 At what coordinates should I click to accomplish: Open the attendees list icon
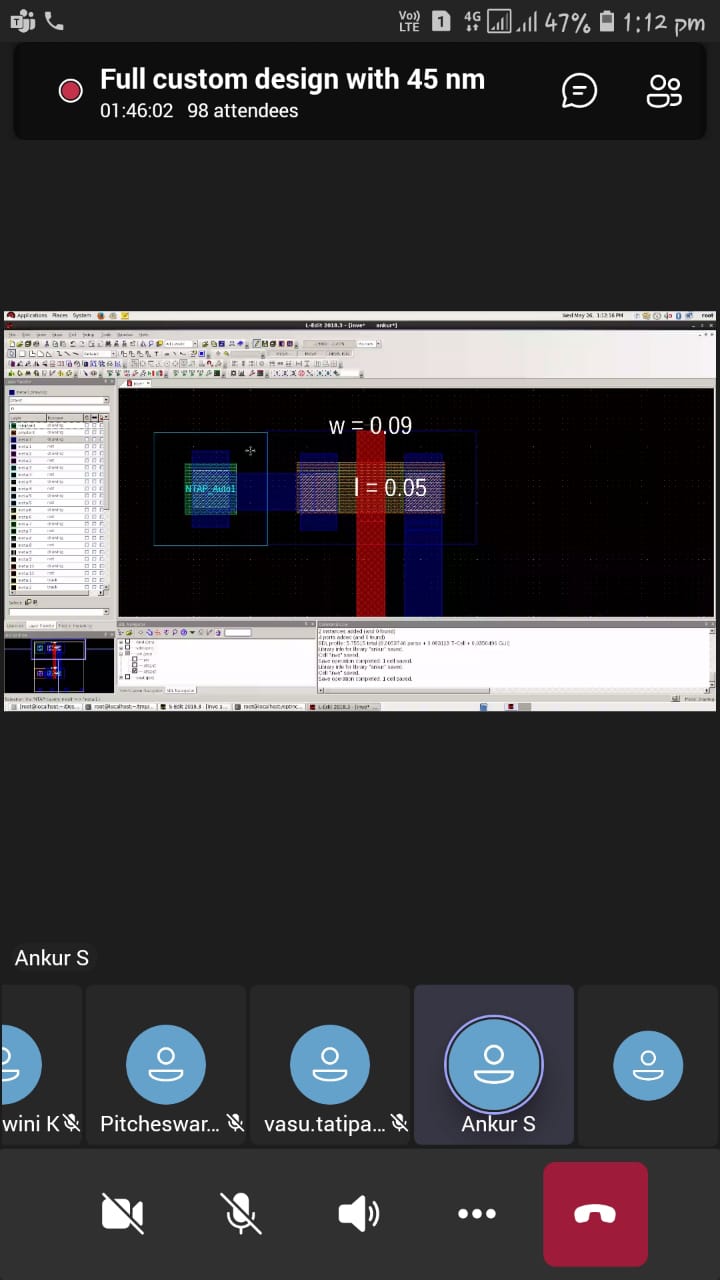coord(664,91)
